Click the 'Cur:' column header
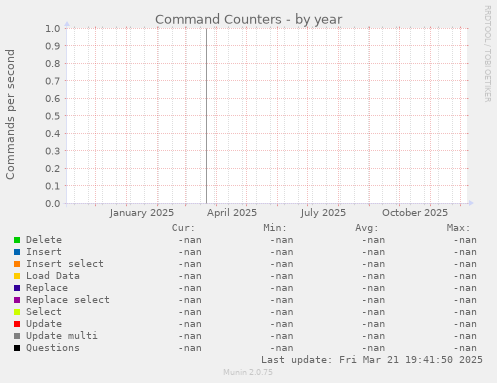 point(183,228)
